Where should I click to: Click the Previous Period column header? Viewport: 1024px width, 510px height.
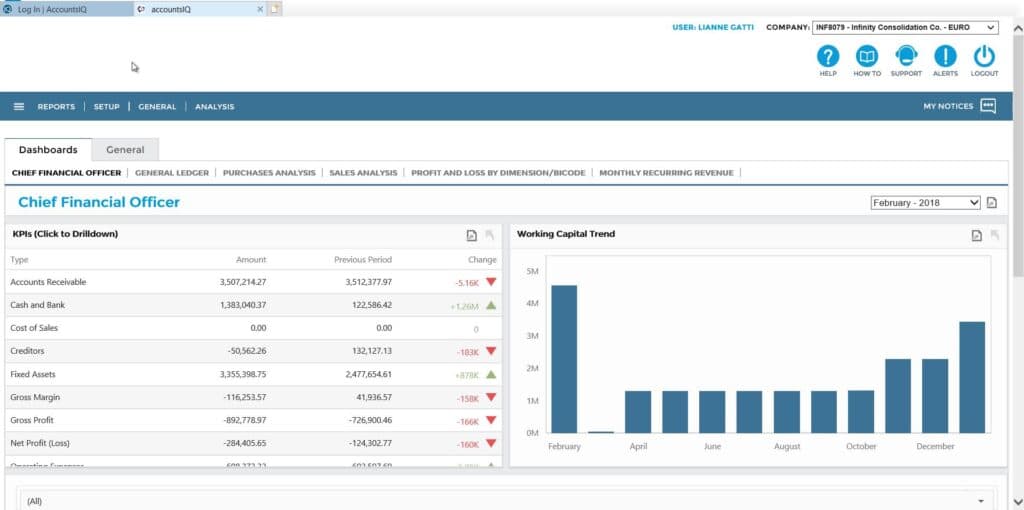point(363,259)
